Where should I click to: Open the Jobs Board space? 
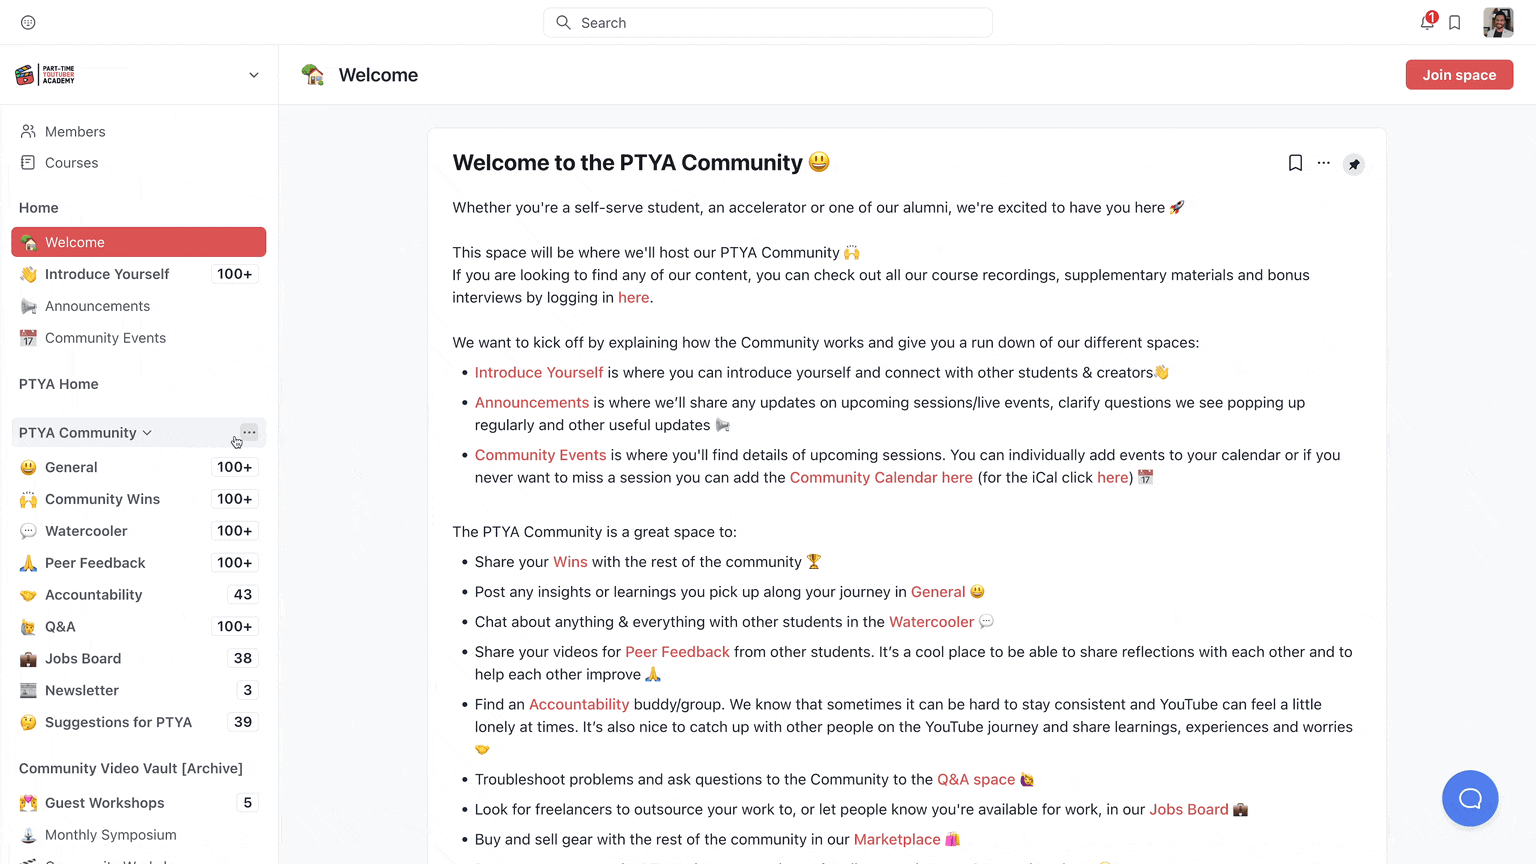tap(82, 658)
